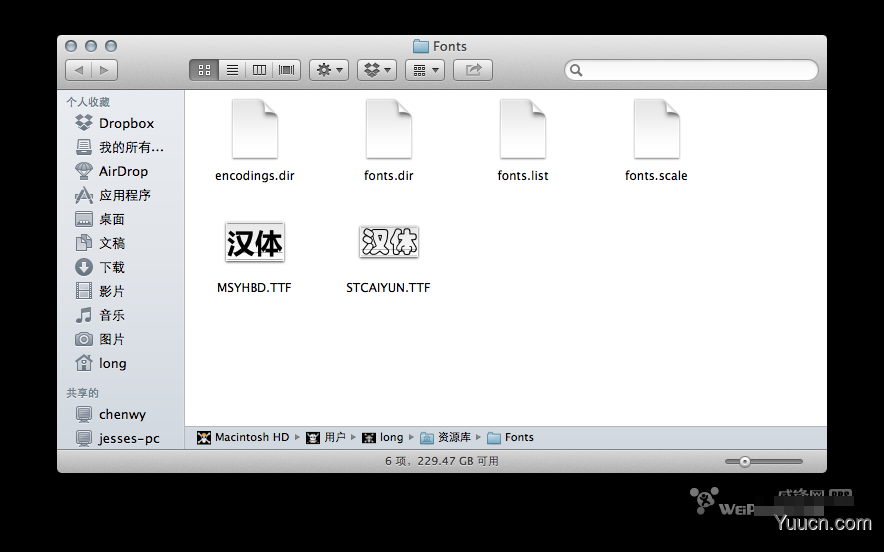Viewport: 884px width, 552px height.
Task: Open 桌面 in the sidebar
Action: [x=121, y=219]
